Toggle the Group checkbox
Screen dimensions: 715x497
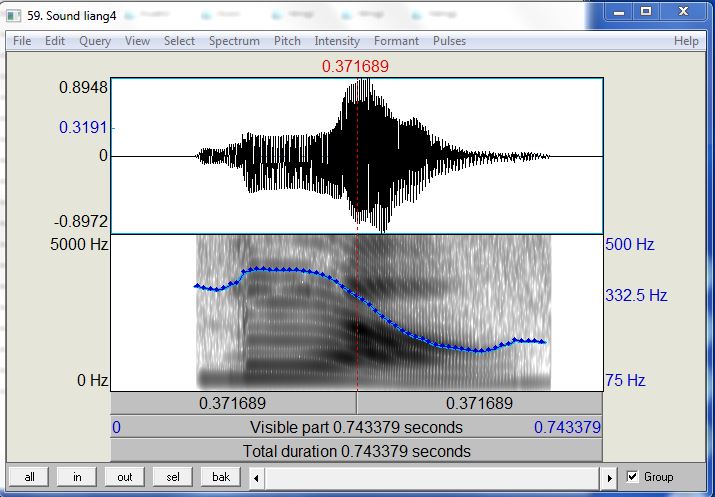point(632,477)
